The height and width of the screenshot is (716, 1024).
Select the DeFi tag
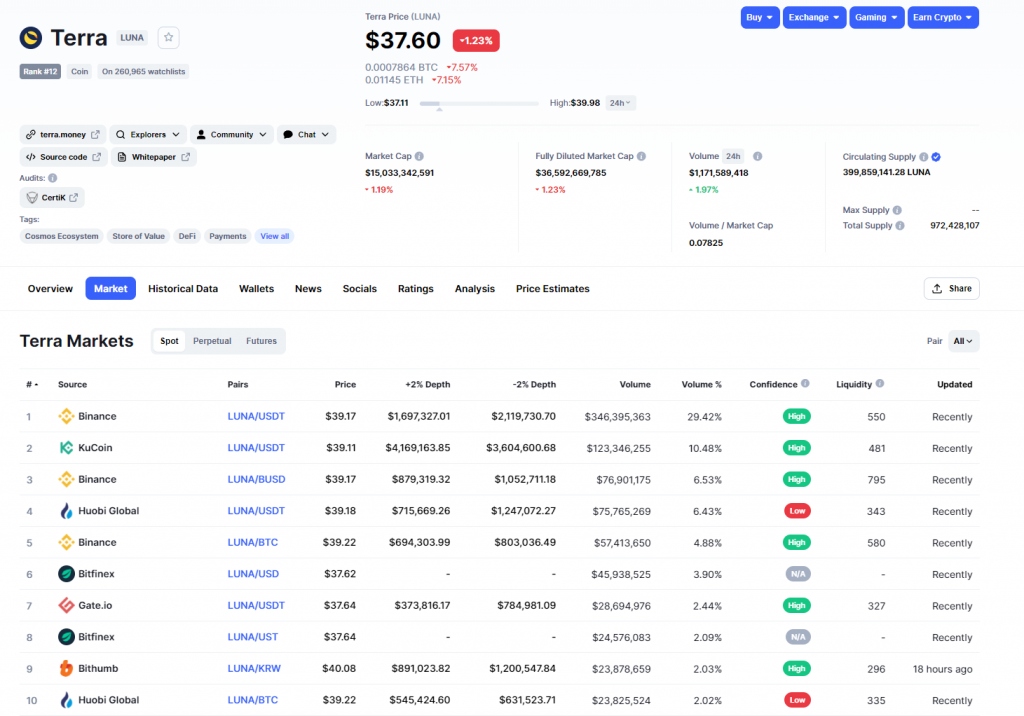pos(187,236)
